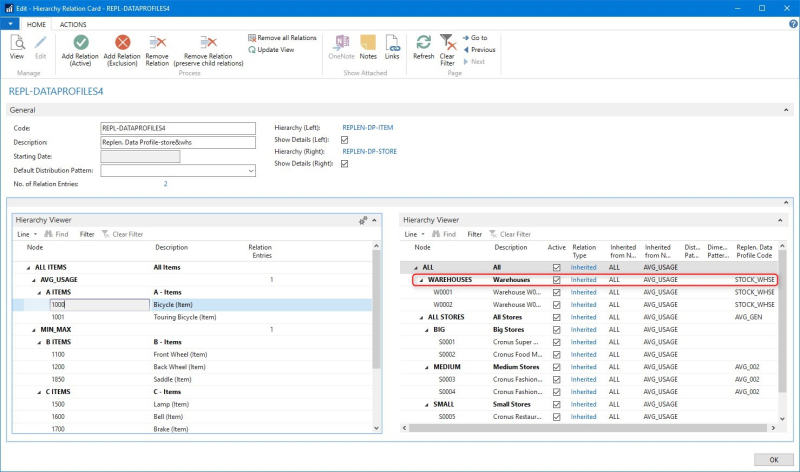Image resolution: width=800 pixels, height=472 pixels.
Task: Switch to the HOME tab
Action: click(x=36, y=24)
